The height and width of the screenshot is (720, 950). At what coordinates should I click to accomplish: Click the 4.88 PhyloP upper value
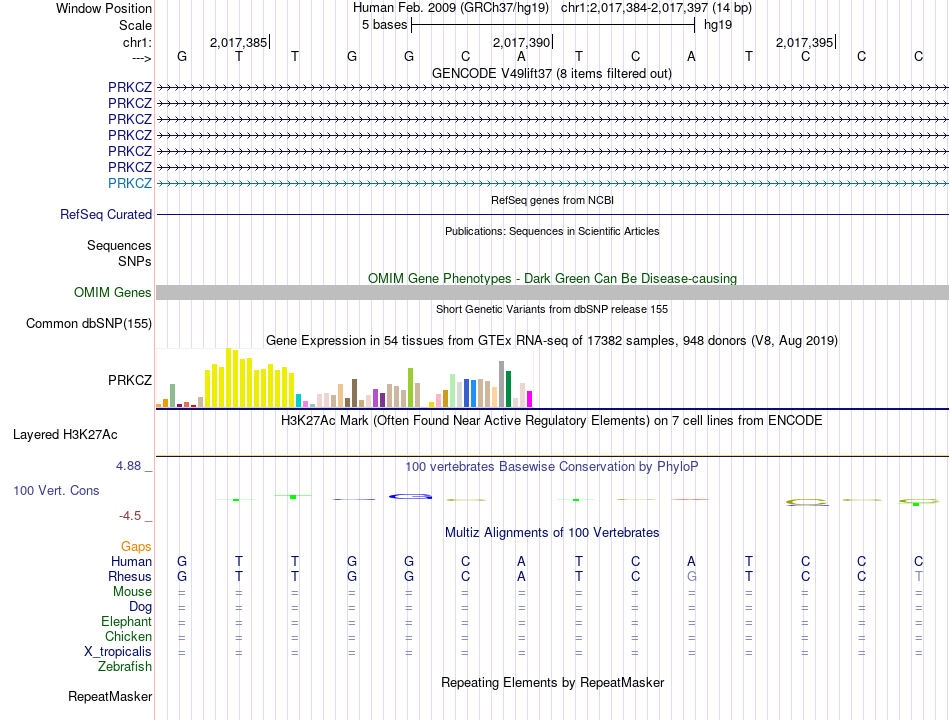pyautogui.click(x=128, y=466)
